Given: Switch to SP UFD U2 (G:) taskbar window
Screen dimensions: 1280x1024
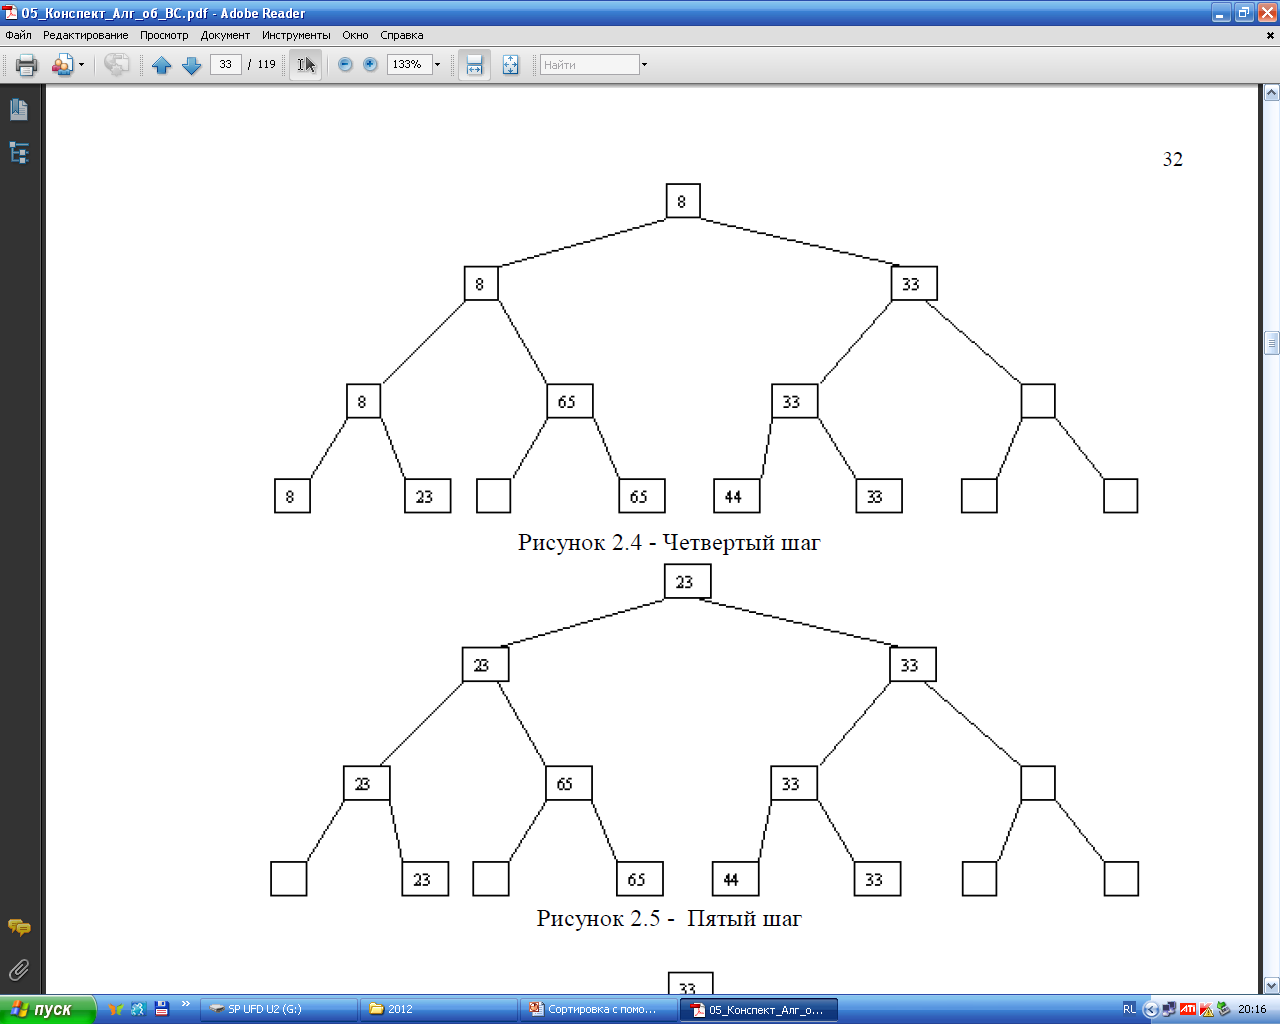Looking at the screenshot, I should point(279,1009).
